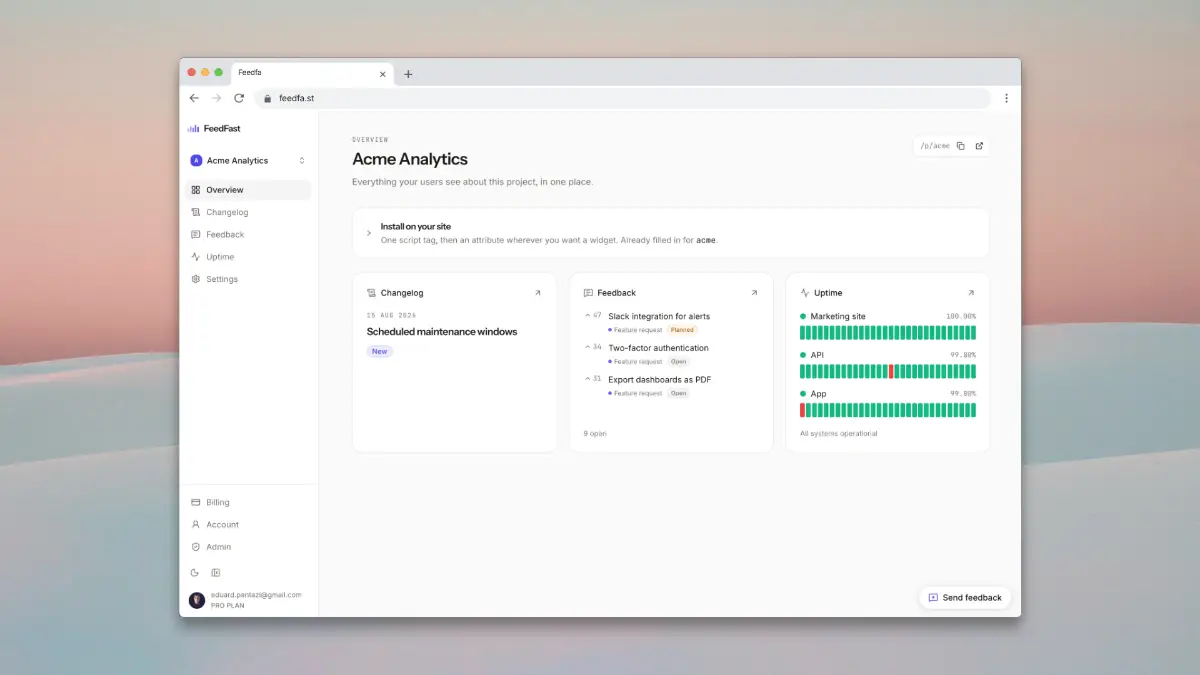1200x675 pixels.
Task: Go to Feedback in the sidebar
Action: click(248, 234)
